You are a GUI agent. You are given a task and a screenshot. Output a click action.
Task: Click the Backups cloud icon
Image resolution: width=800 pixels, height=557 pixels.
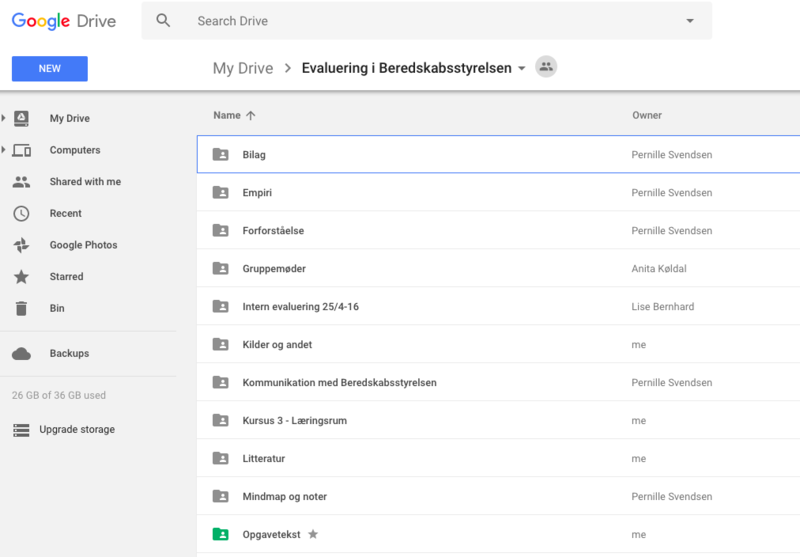tap(21, 353)
